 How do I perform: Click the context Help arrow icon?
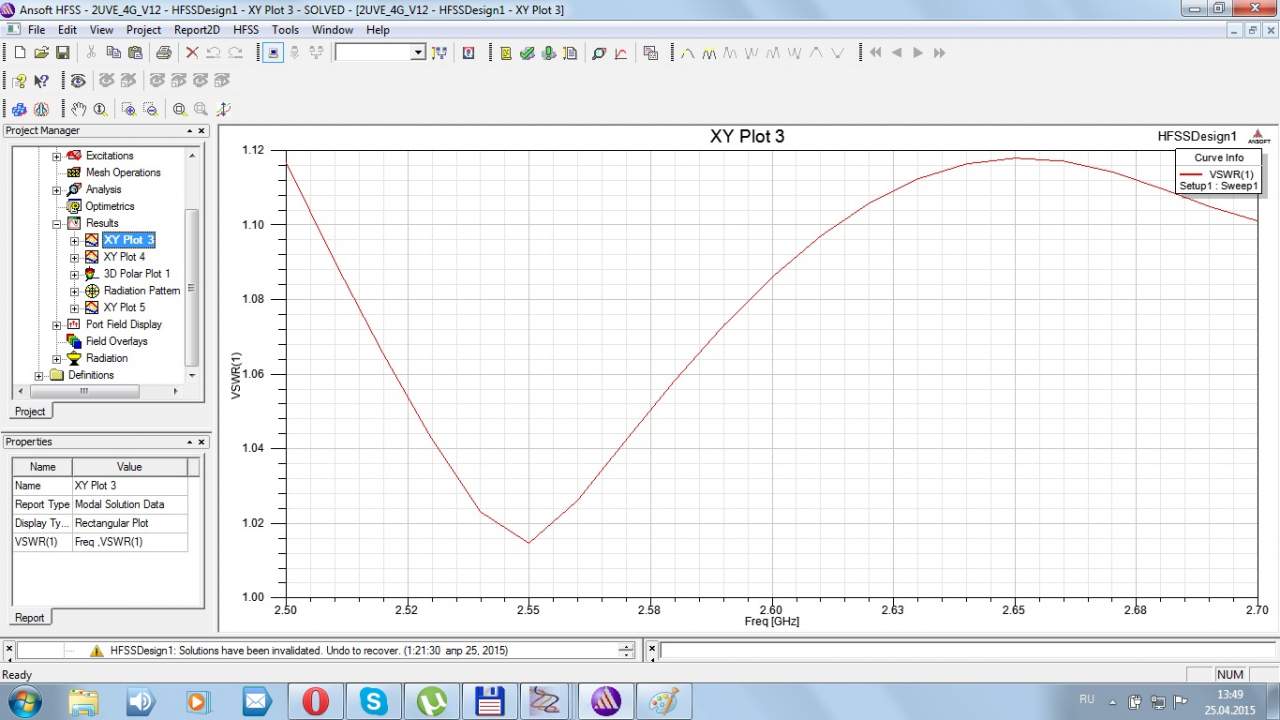point(41,81)
